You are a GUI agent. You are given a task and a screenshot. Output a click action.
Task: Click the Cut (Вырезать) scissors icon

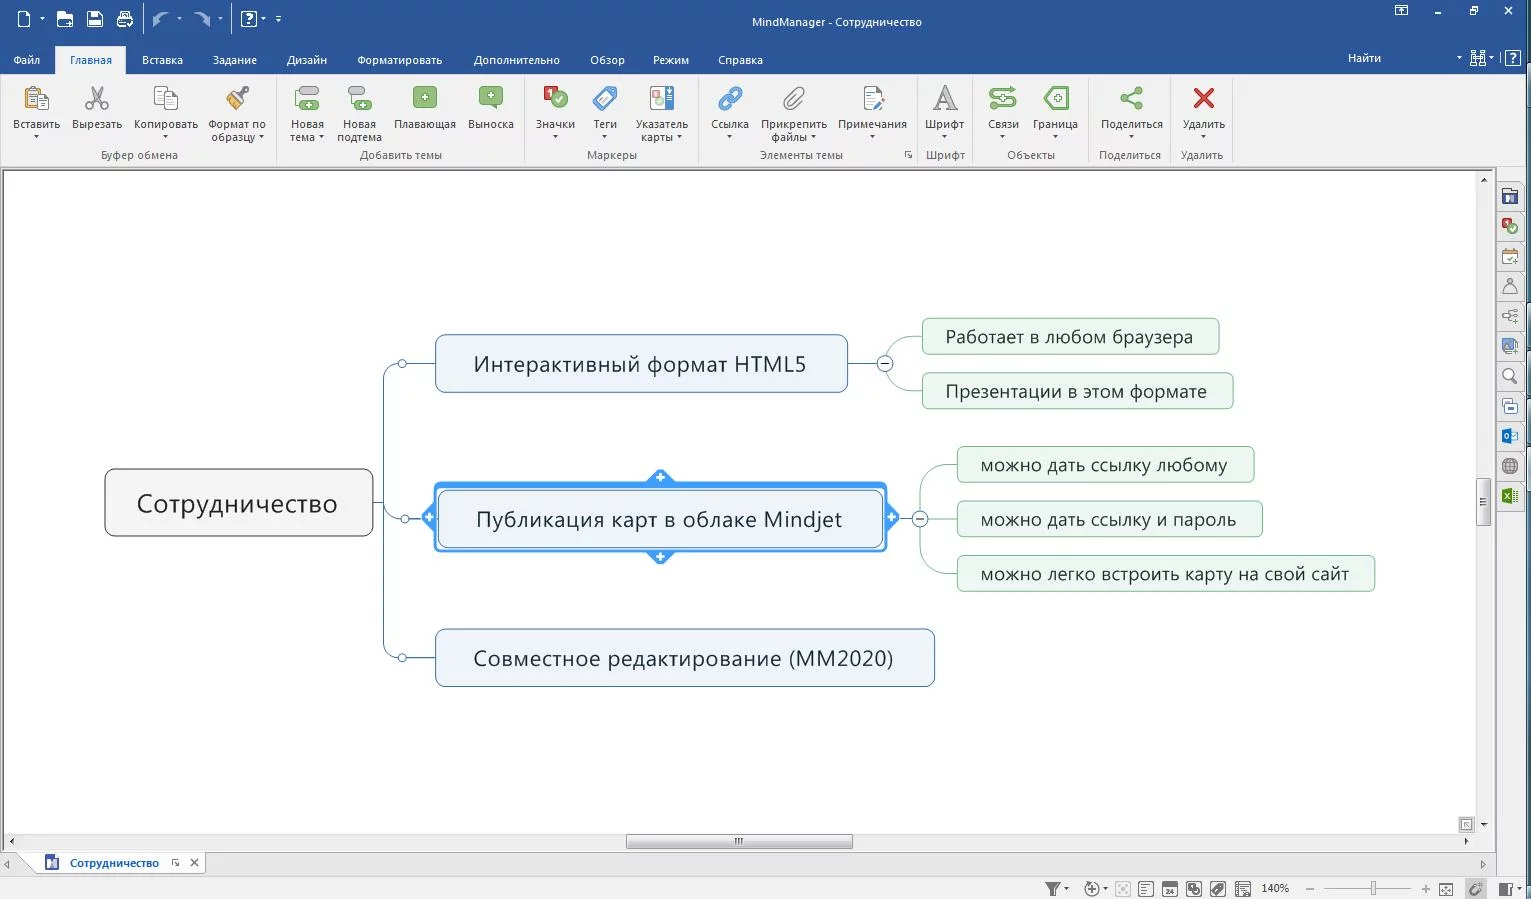coord(97,98)
